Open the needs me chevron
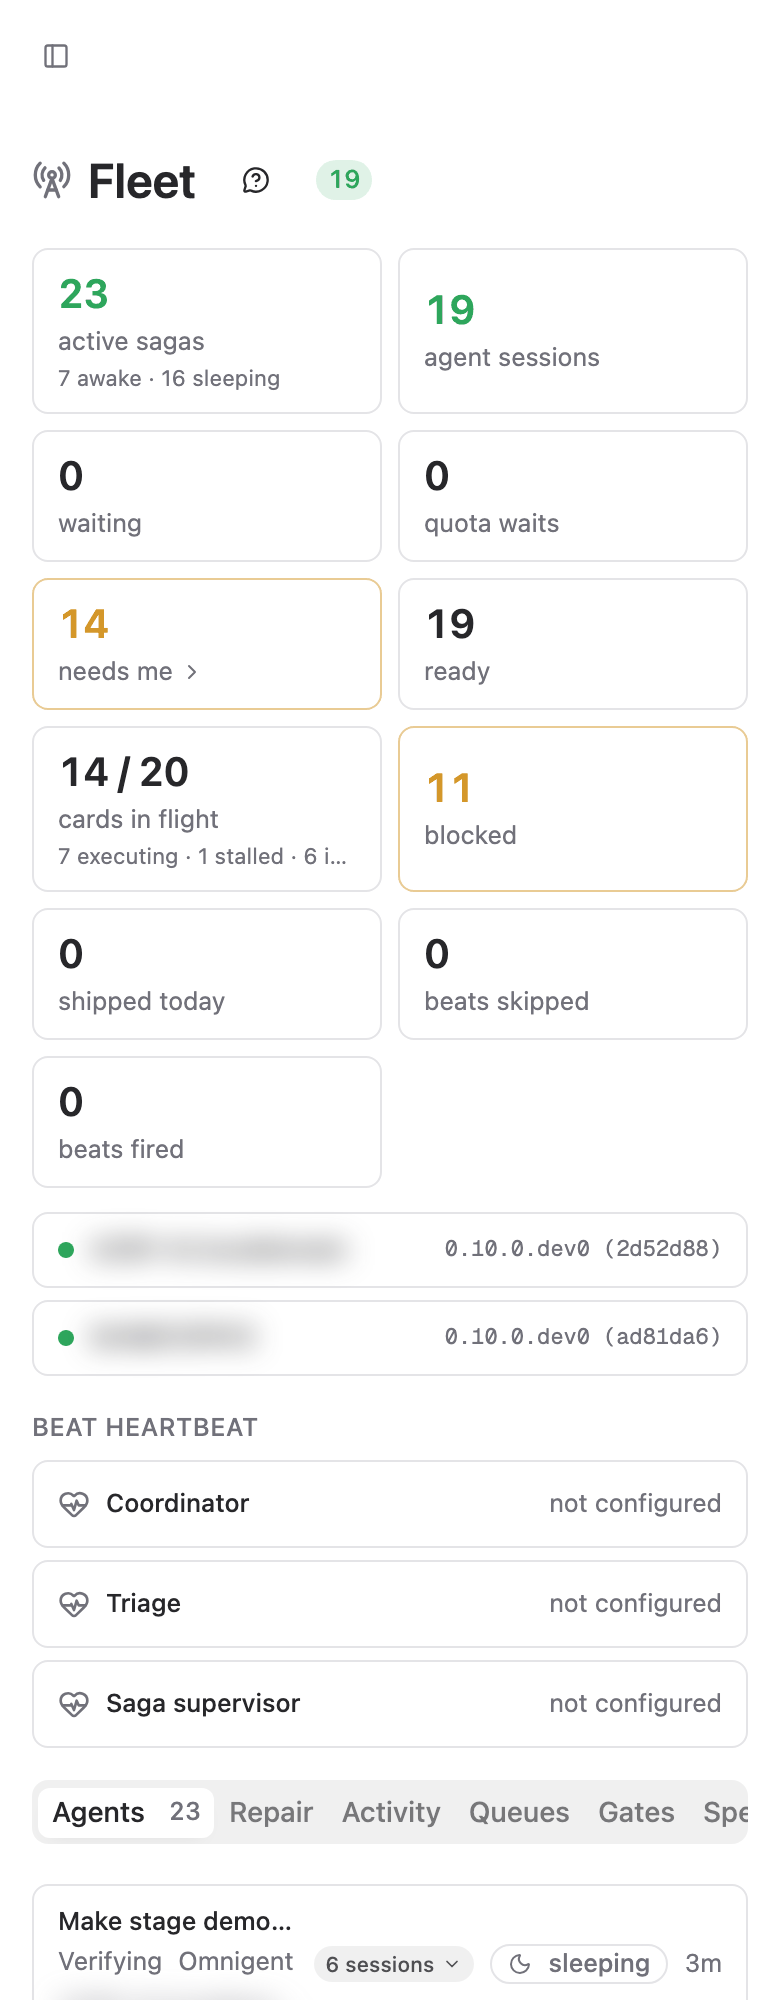780x2000 pixels. [x=192, y=672]
